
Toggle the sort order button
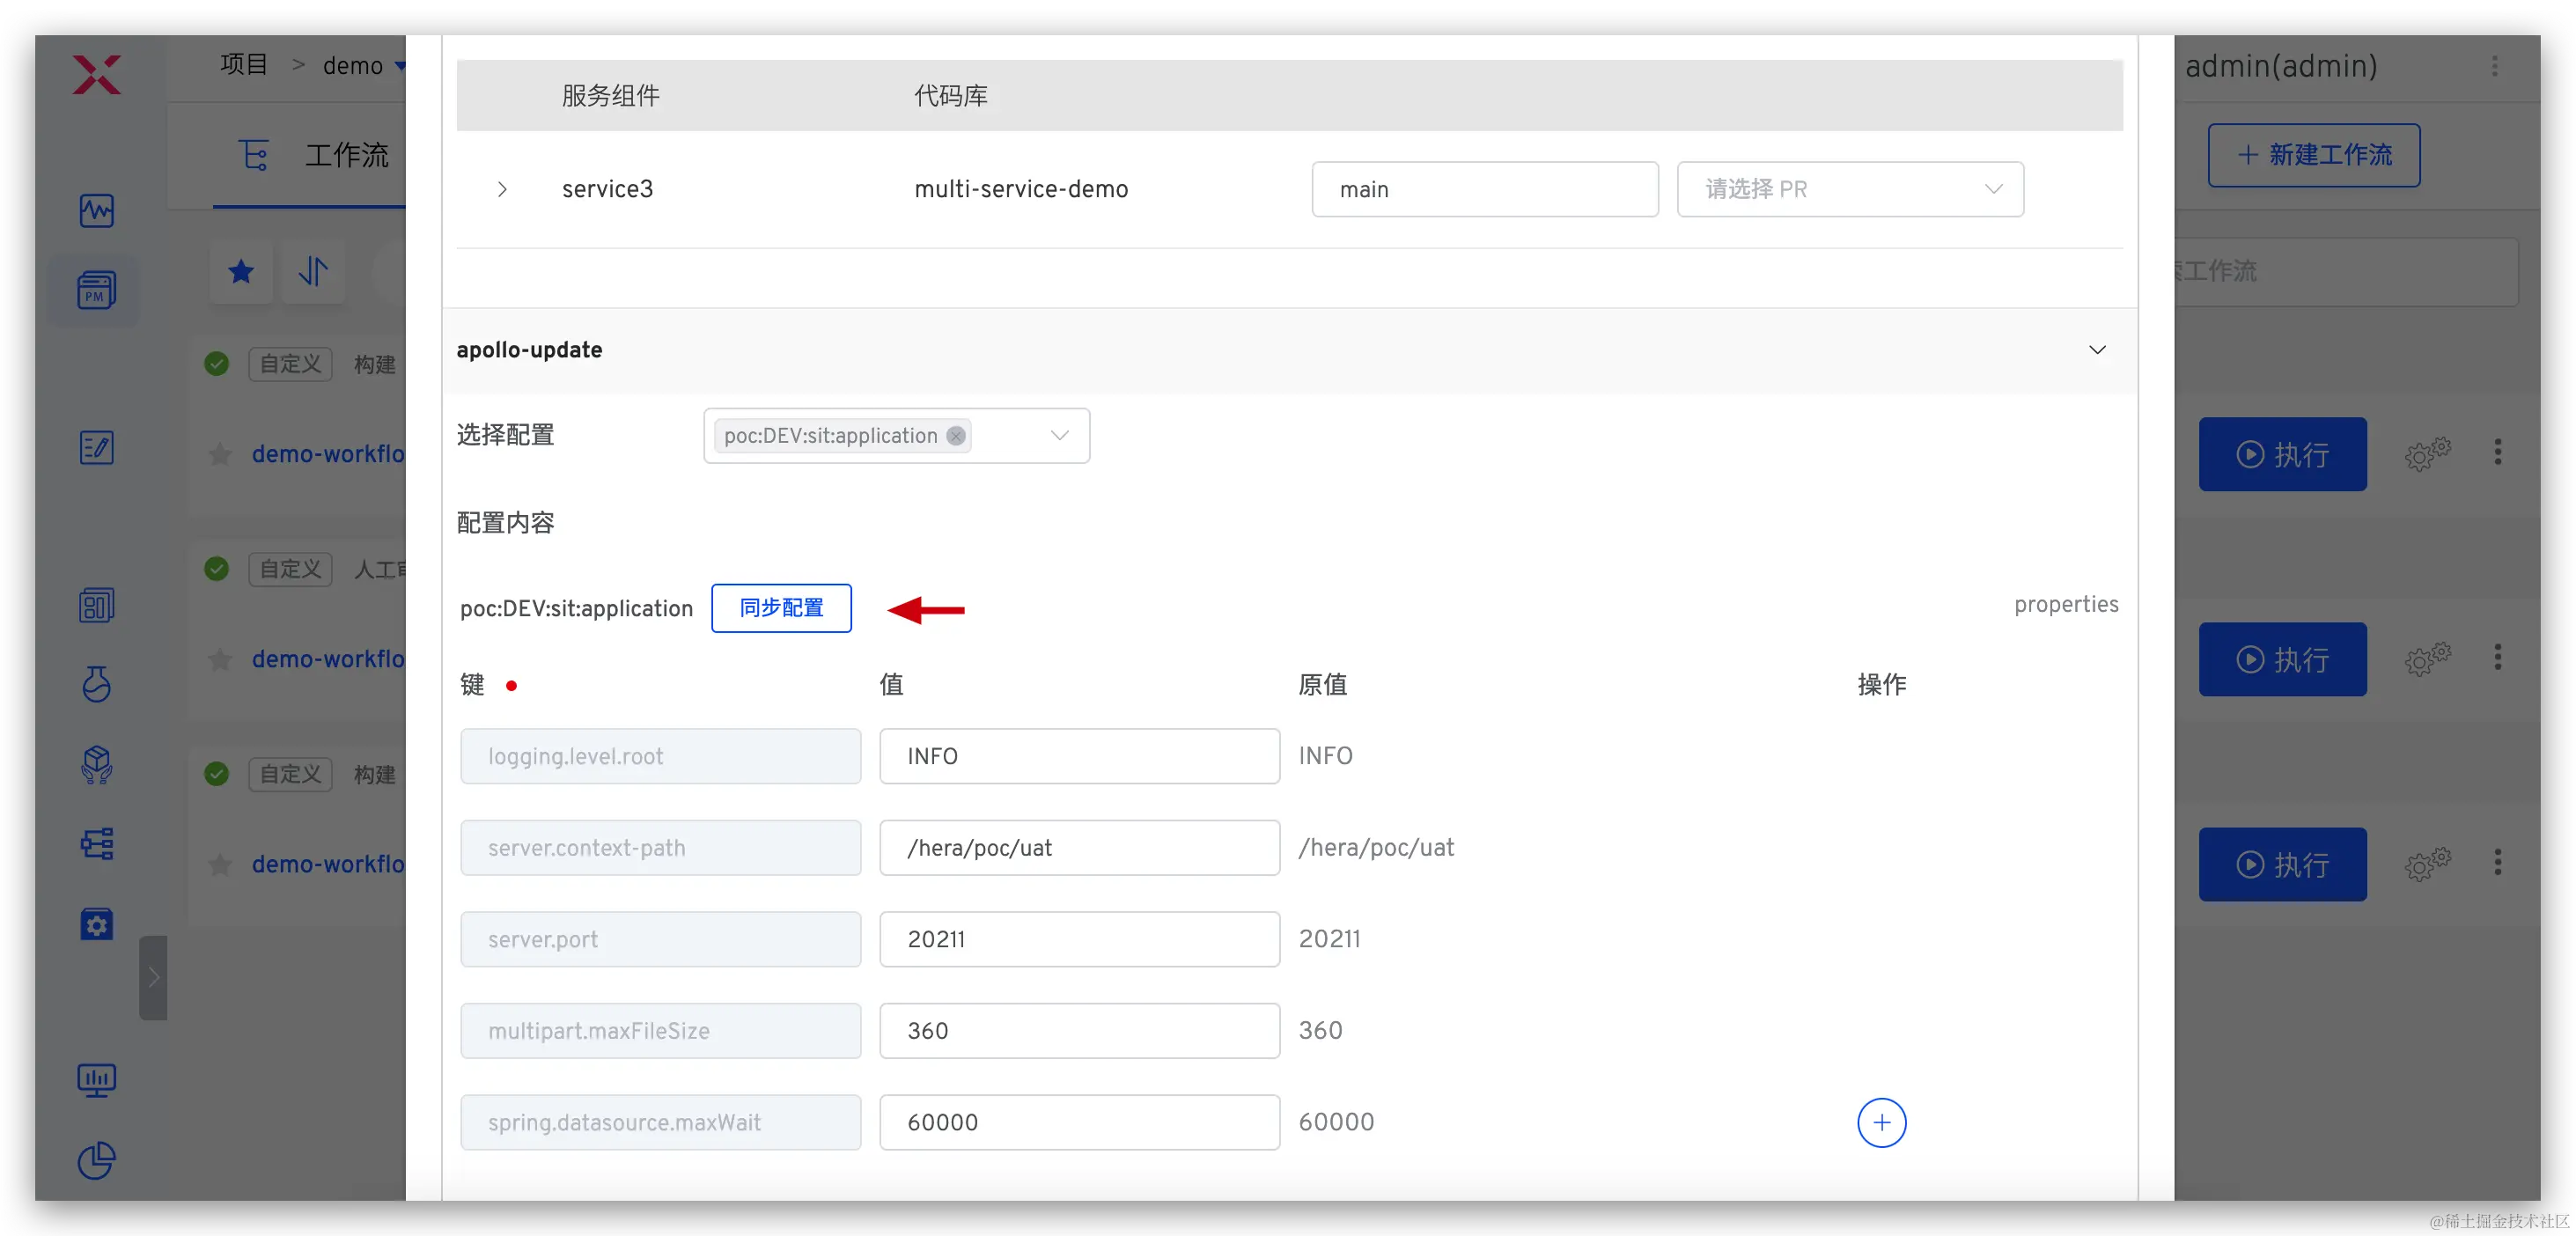(x=313, y=271)
